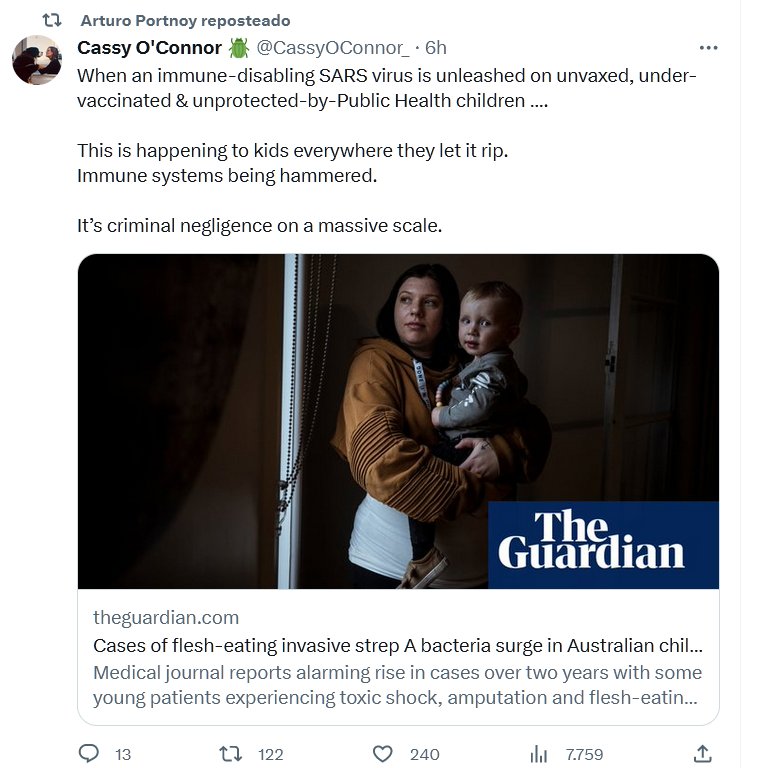Click the 122 reposts count
This screenshot has height=768, width=758.
click(270, 754)
